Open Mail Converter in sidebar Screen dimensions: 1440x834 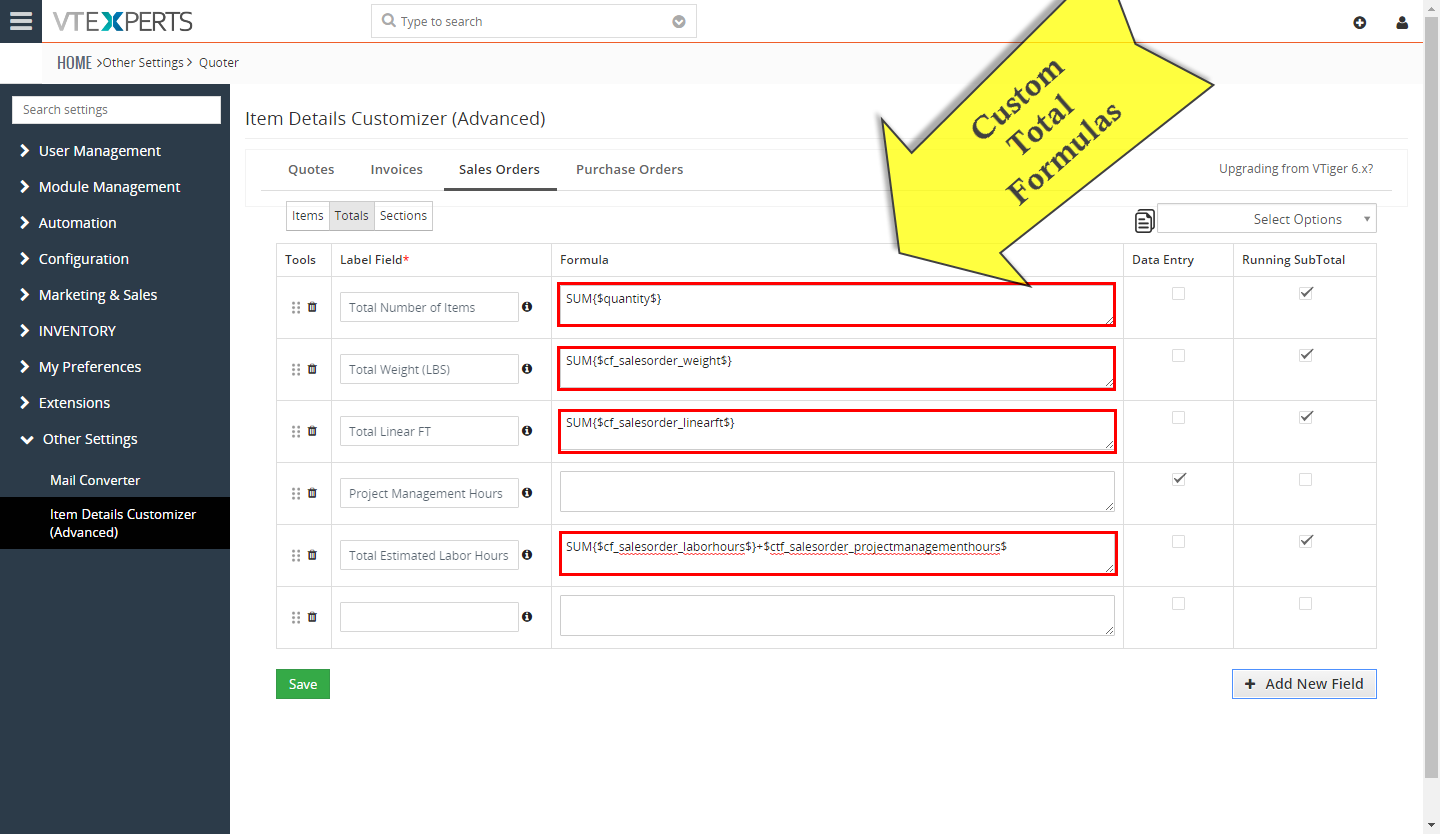pos(95,480)
